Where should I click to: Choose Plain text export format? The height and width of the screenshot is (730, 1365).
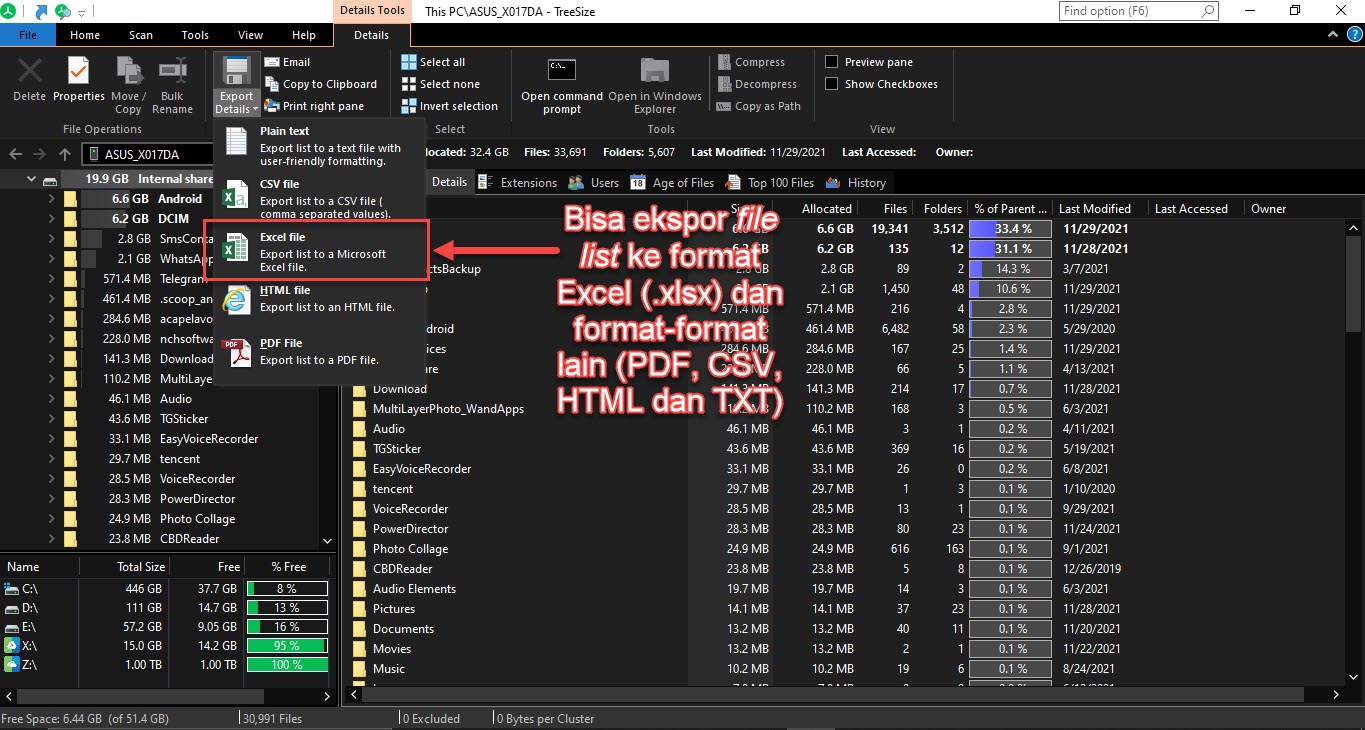click(320, 145)
